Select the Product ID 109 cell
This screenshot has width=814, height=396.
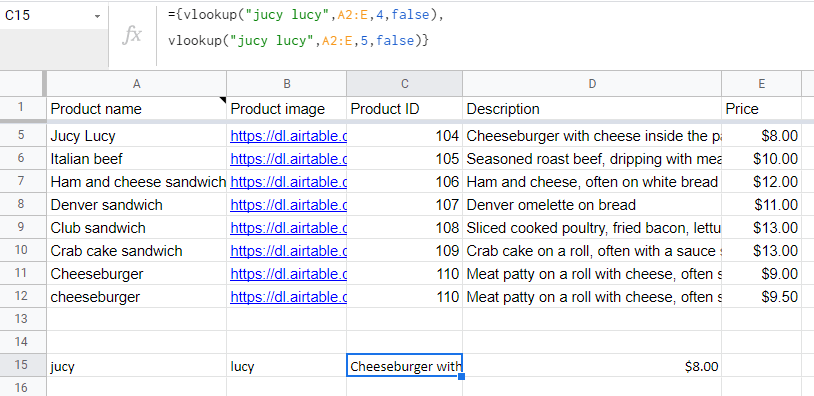click(x=404, y=251)
